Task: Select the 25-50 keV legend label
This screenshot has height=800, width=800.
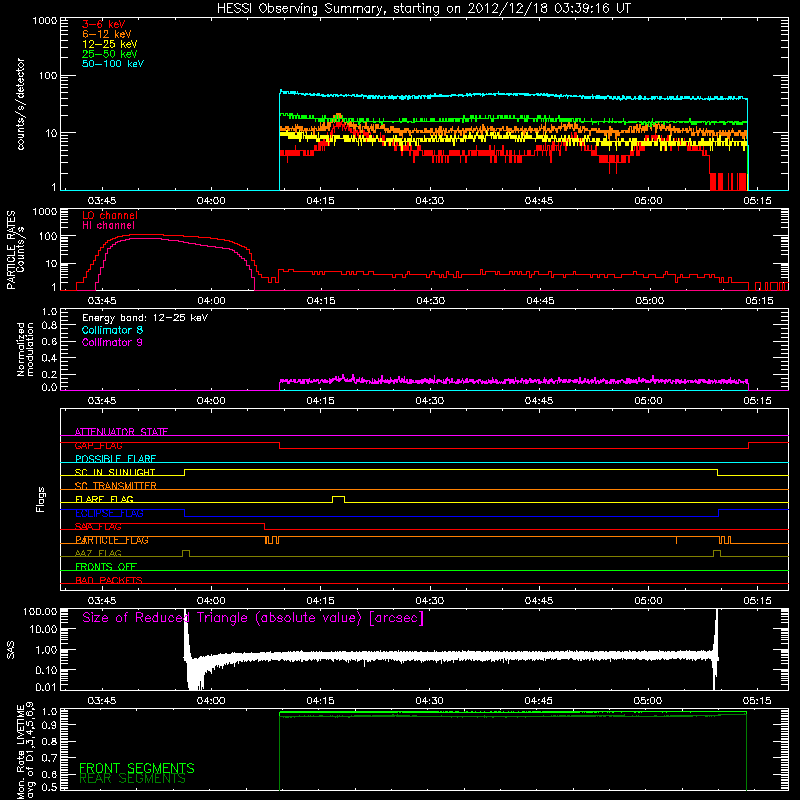Action: coord(110,54)
